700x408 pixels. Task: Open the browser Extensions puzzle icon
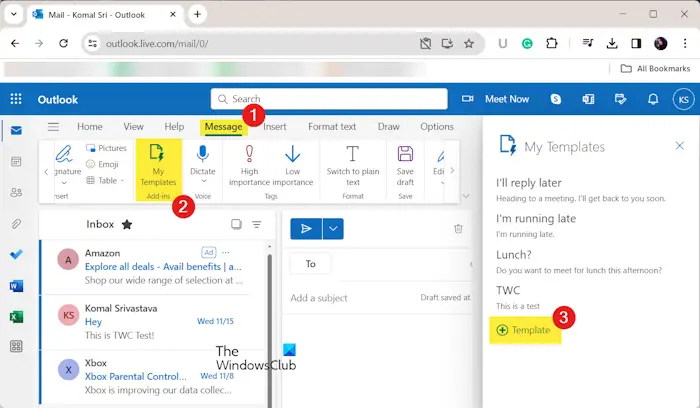[552, 43]
